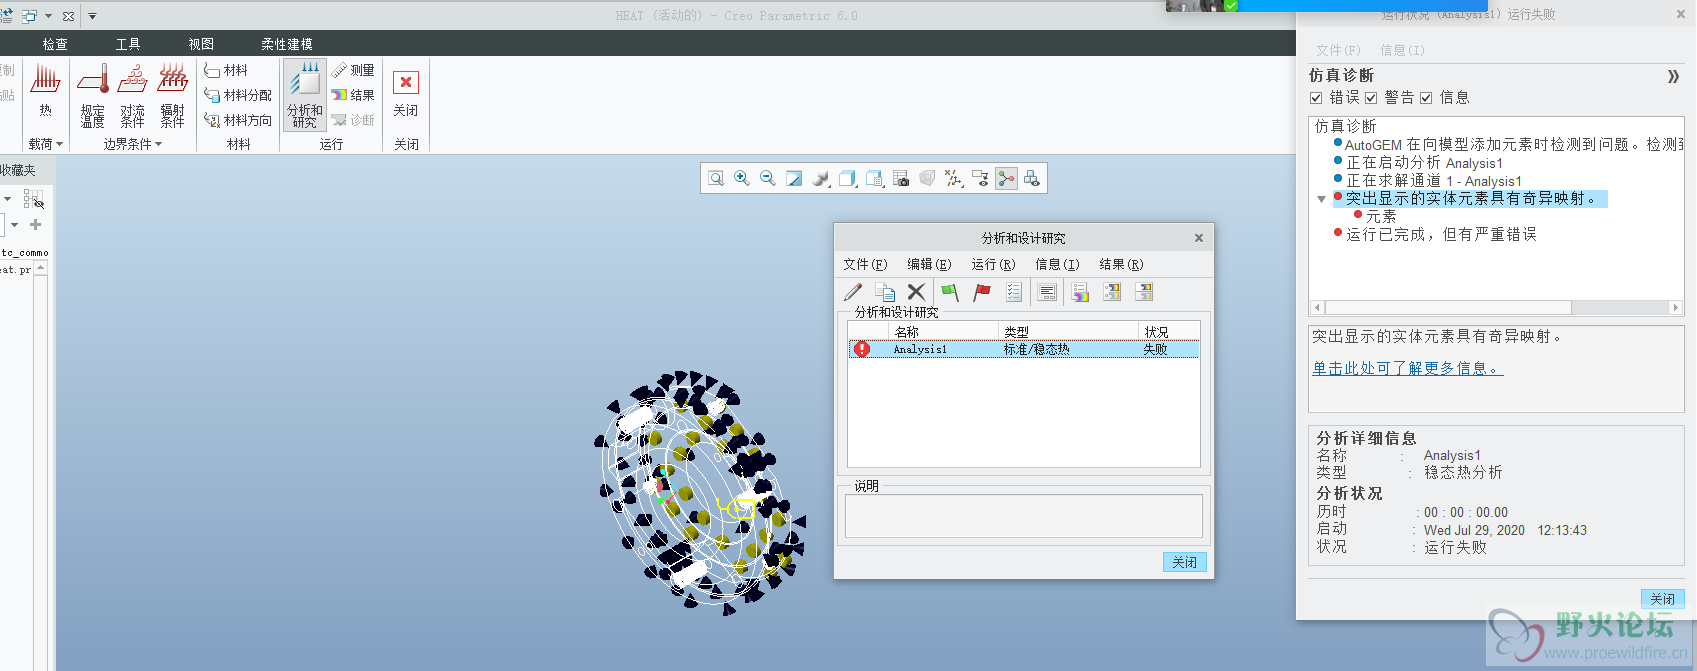Open the 载荷 group dropdown
The width and height of the screenshot is (1697, 671).
(x=46, y=144)
